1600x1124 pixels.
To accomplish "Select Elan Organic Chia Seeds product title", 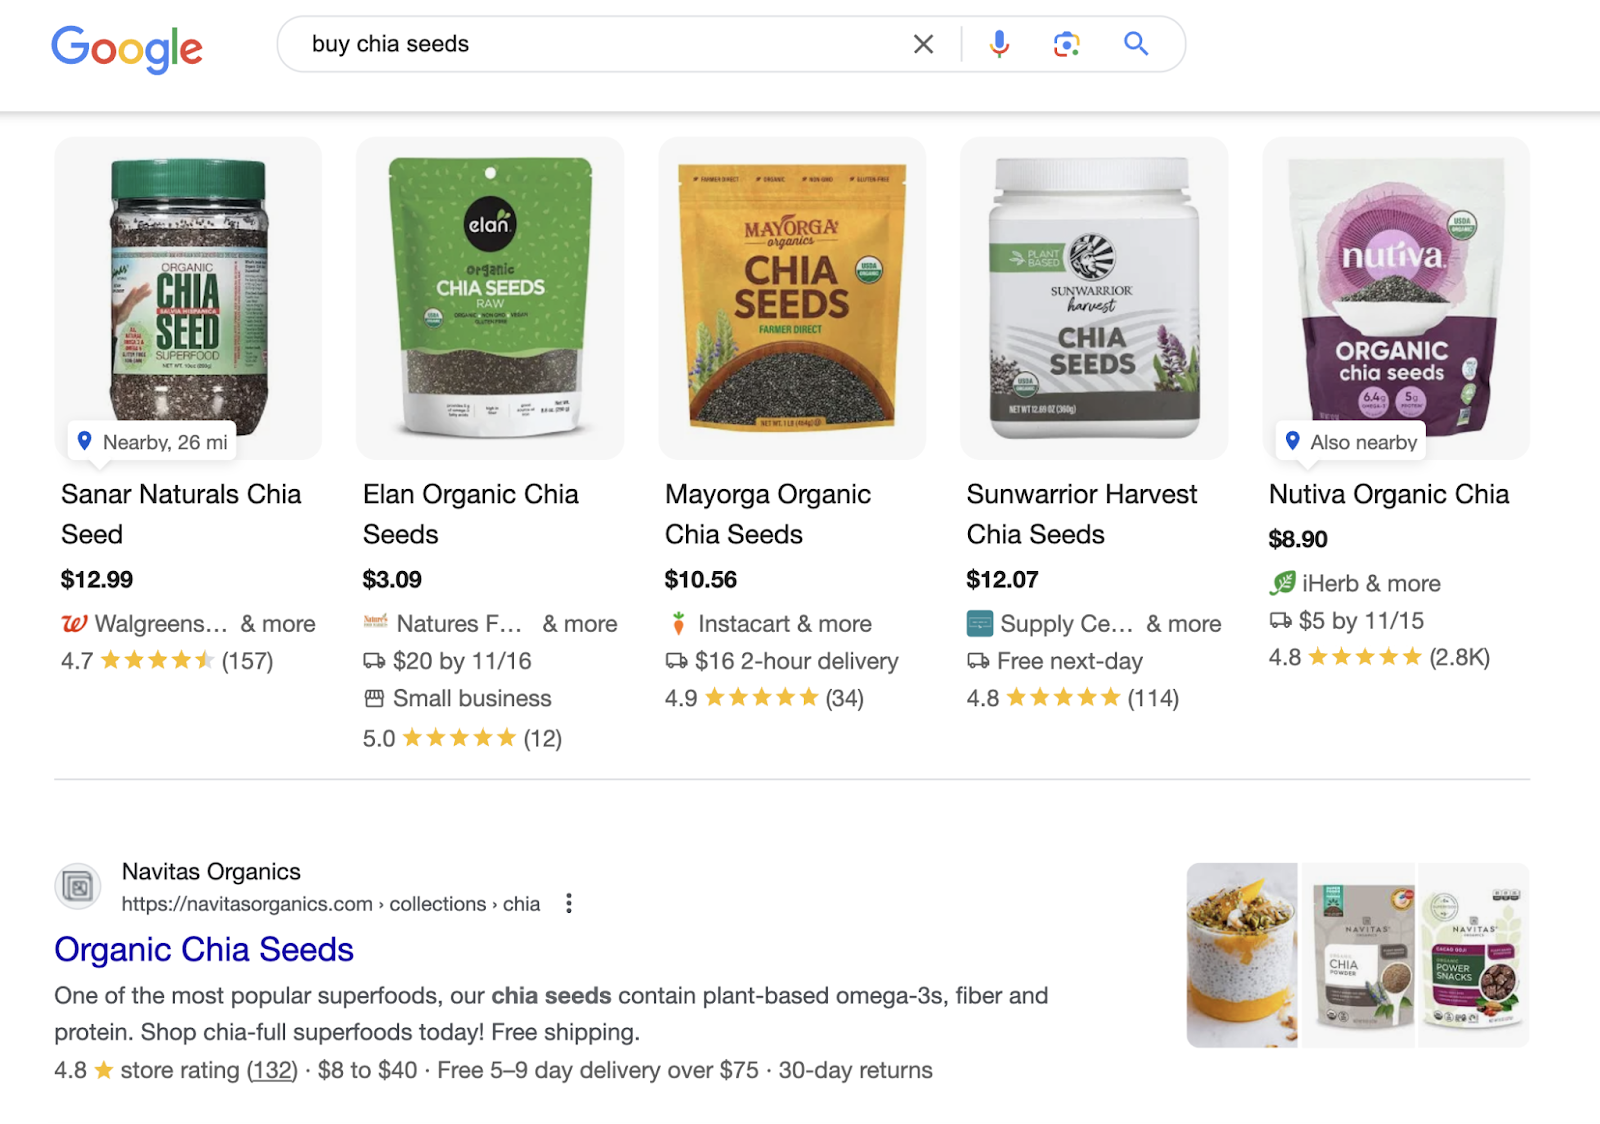I will (x=470, y=513).
